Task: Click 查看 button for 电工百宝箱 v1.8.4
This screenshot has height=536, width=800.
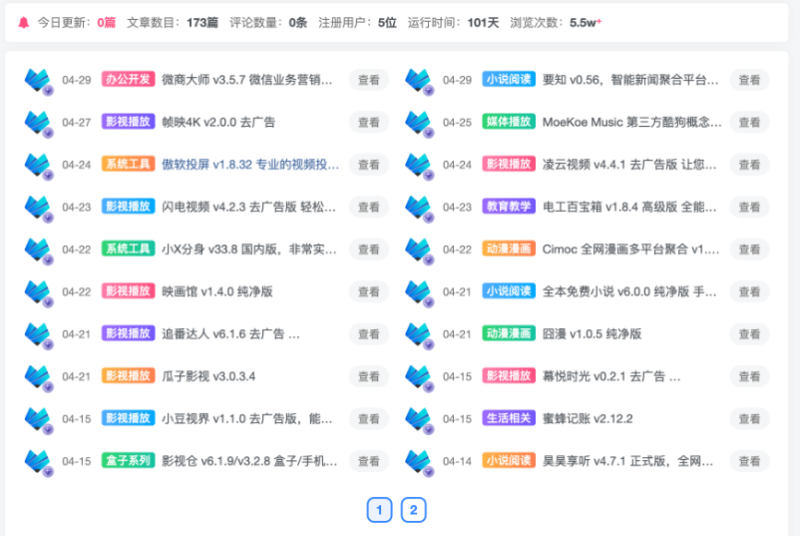Action: (x=749, y=207)
